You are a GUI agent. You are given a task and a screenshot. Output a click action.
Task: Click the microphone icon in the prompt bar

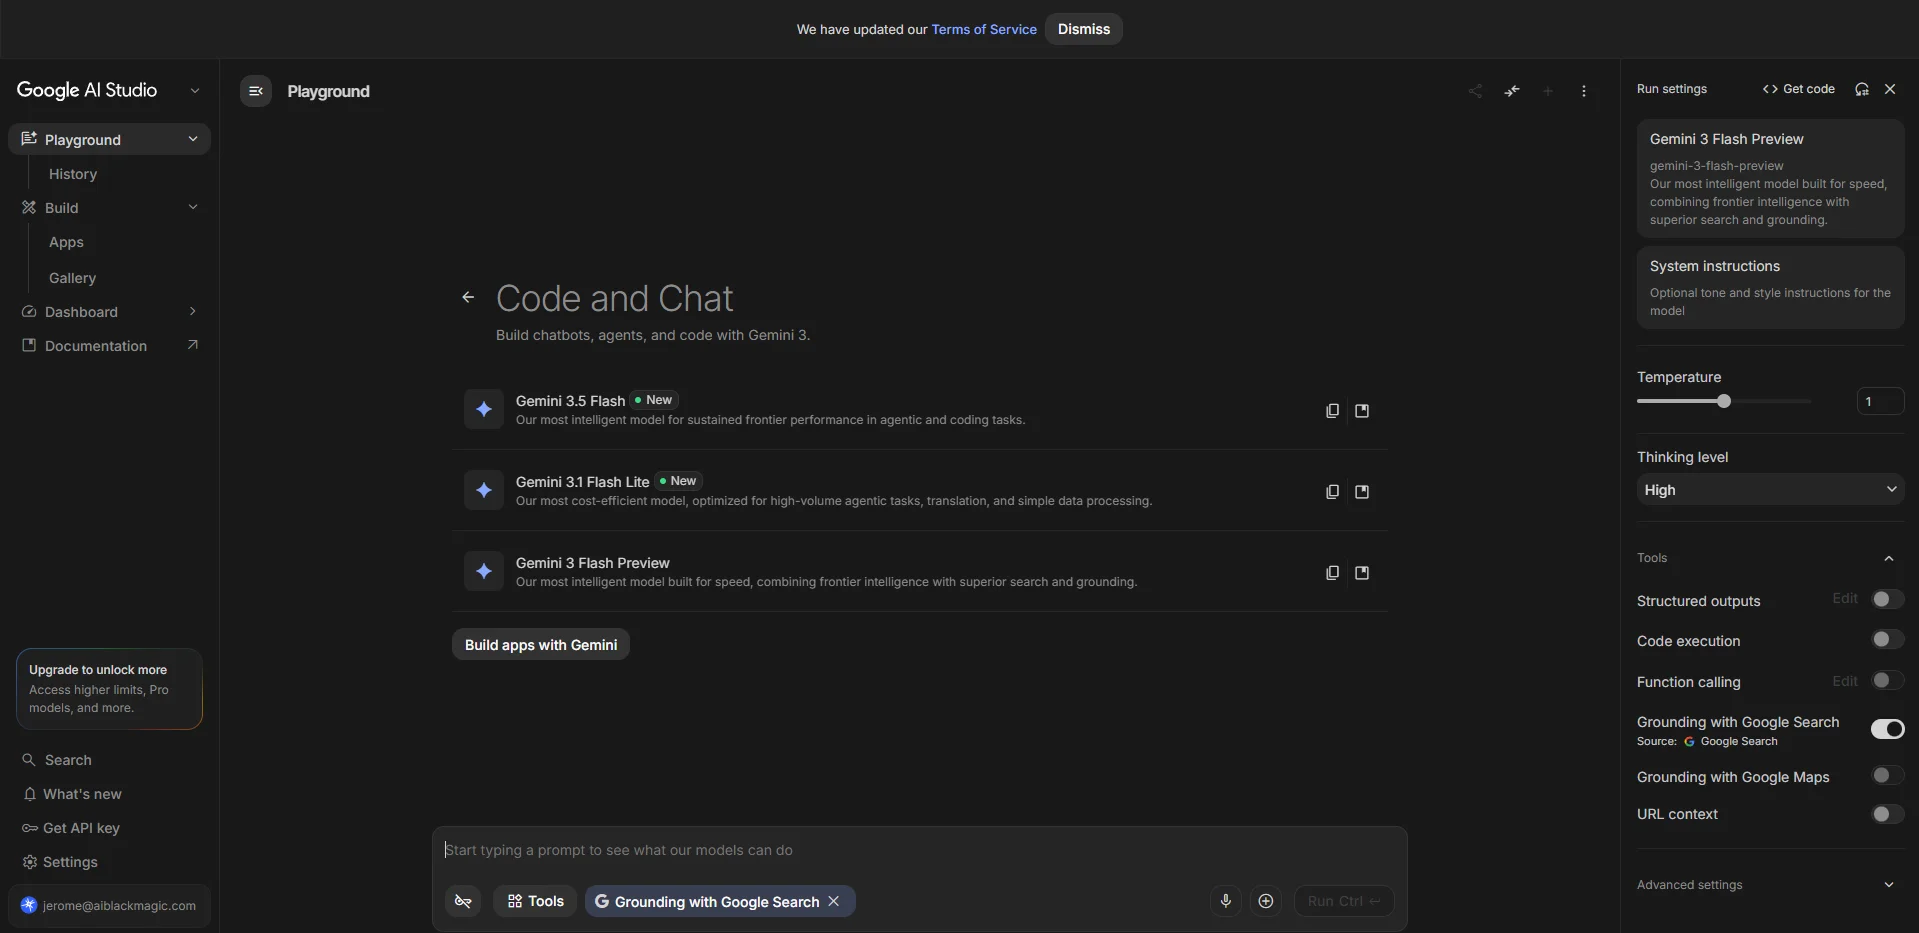click(1226, 901)
